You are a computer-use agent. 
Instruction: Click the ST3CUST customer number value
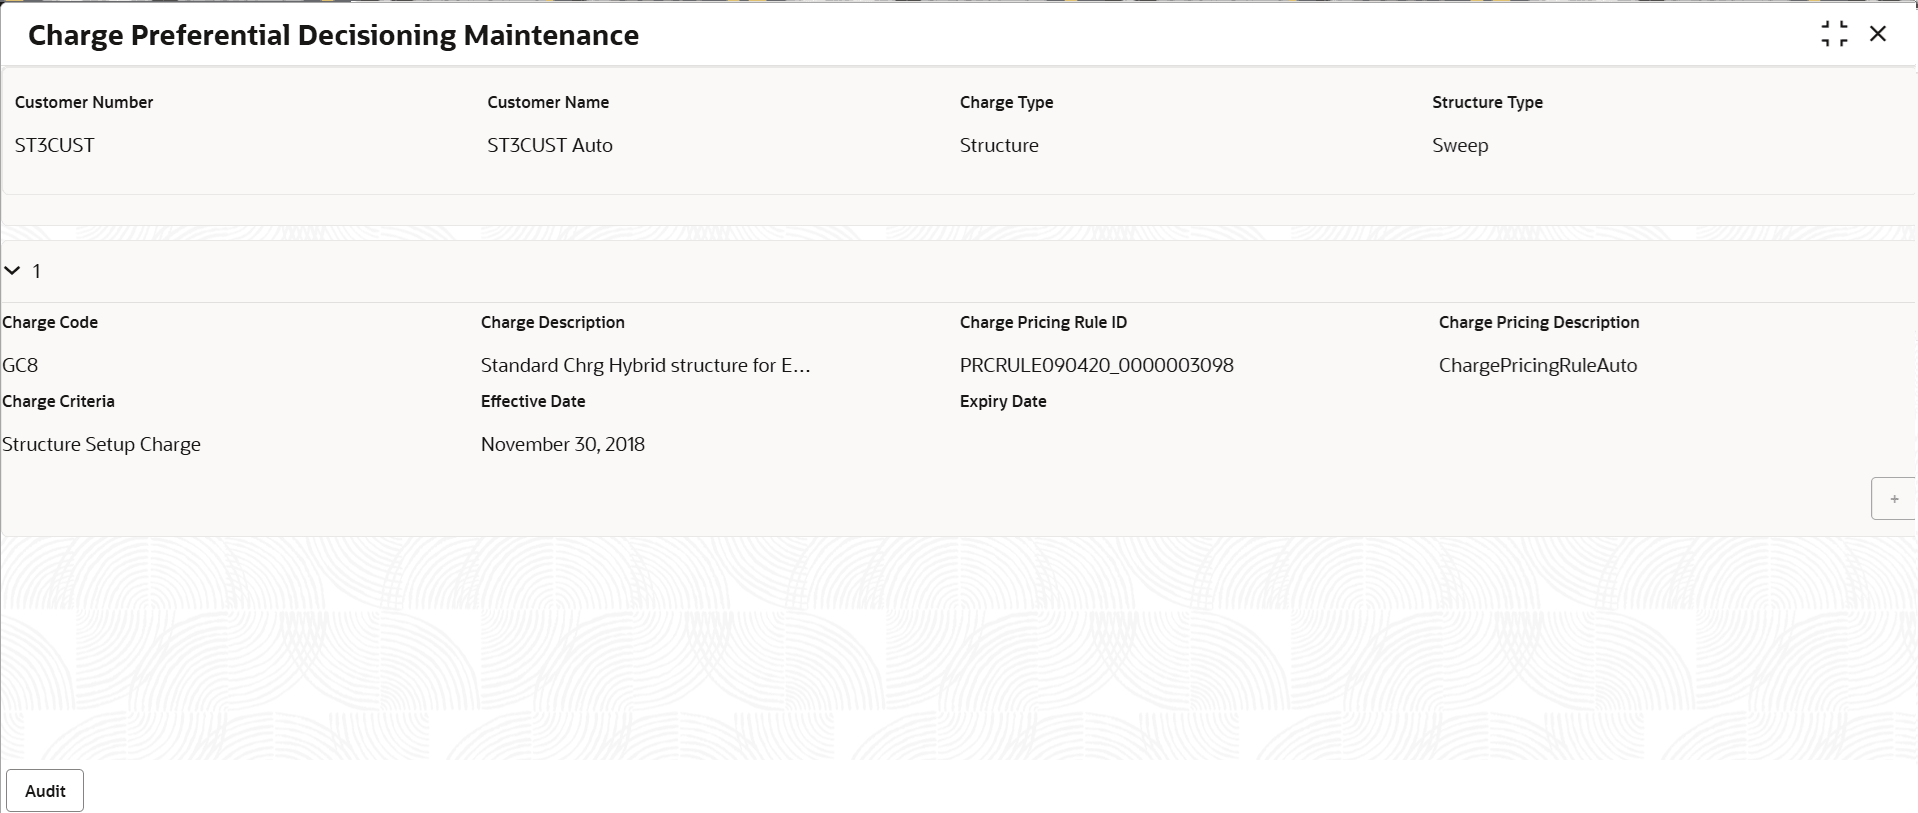pos(55,145)
